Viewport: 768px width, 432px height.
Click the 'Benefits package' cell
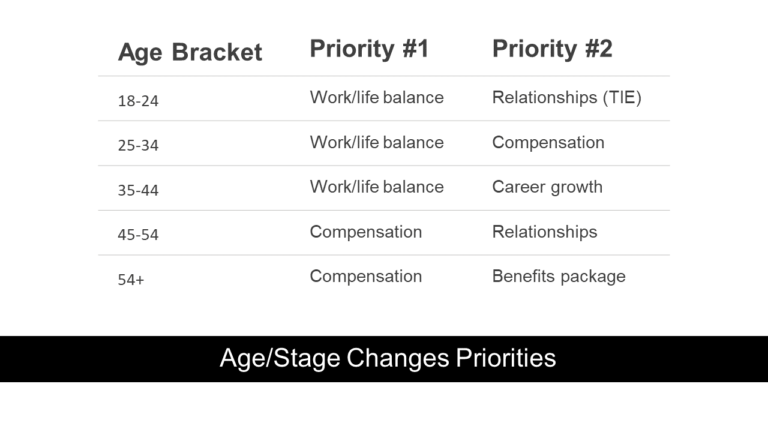tap(558, 276)
